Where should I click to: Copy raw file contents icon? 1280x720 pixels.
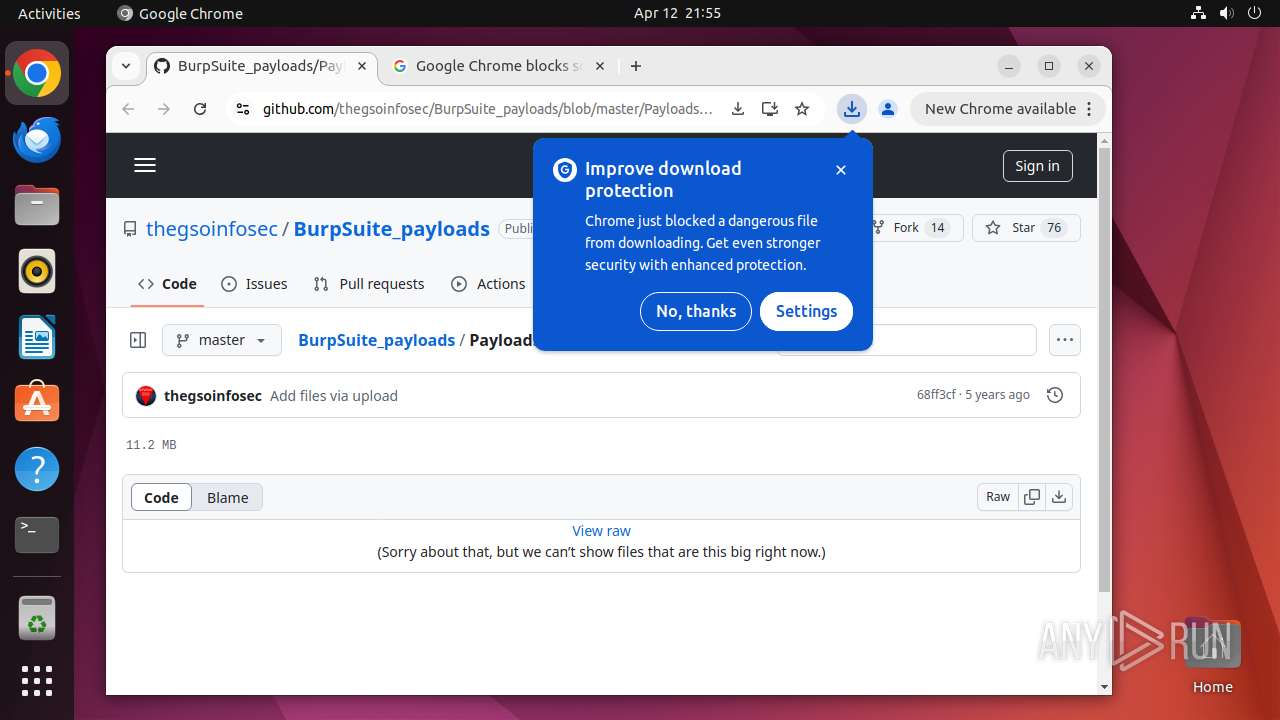coord(1032,497)
